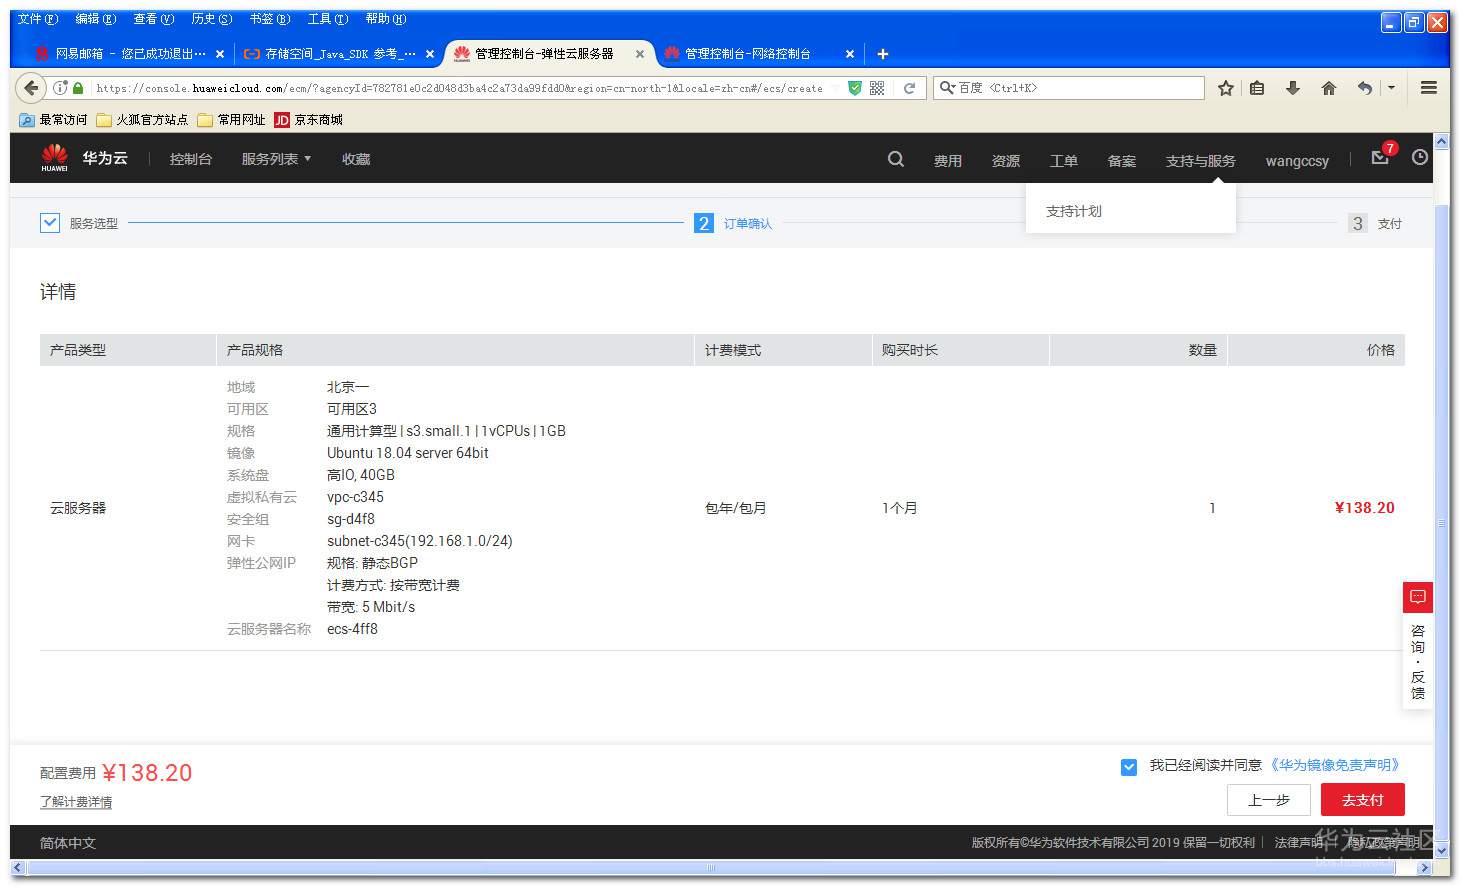The image size is (1461, 887).
Task: Open the 工具 menu
Action: pyautogui.click(x=328, y=19)
